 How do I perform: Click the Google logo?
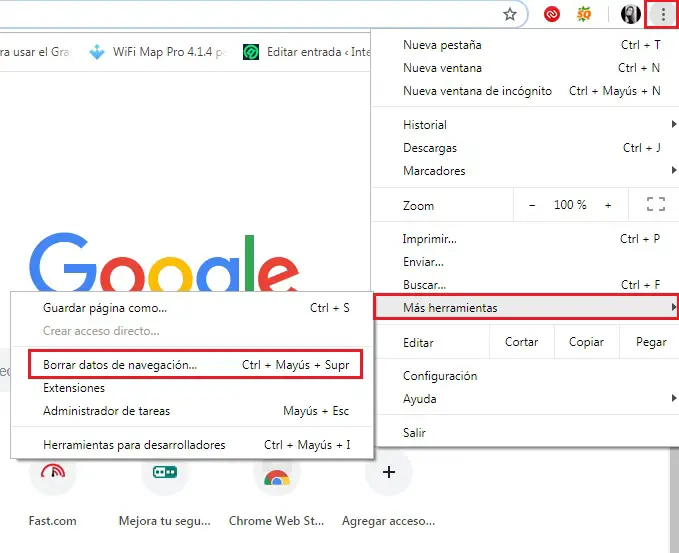point(164,262)
